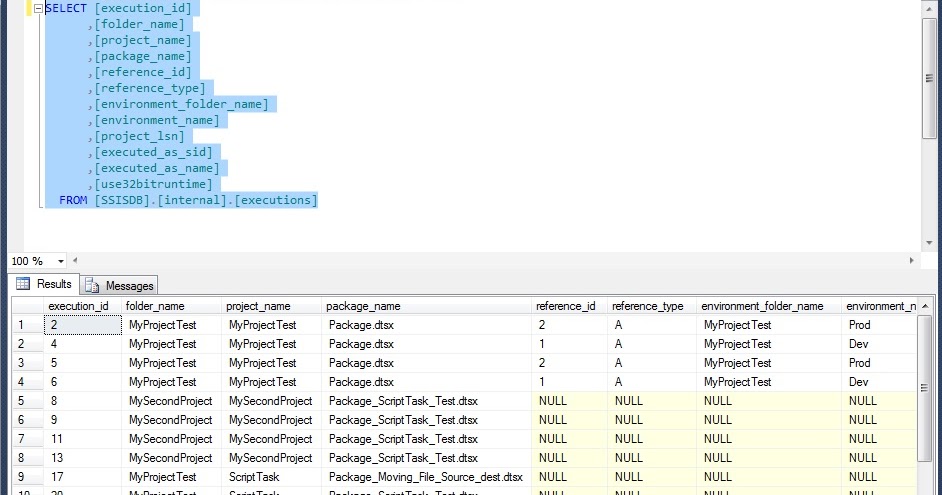Select row 9 header in results grid
This screenshot has height=495, width=942.
coord(28,477)
